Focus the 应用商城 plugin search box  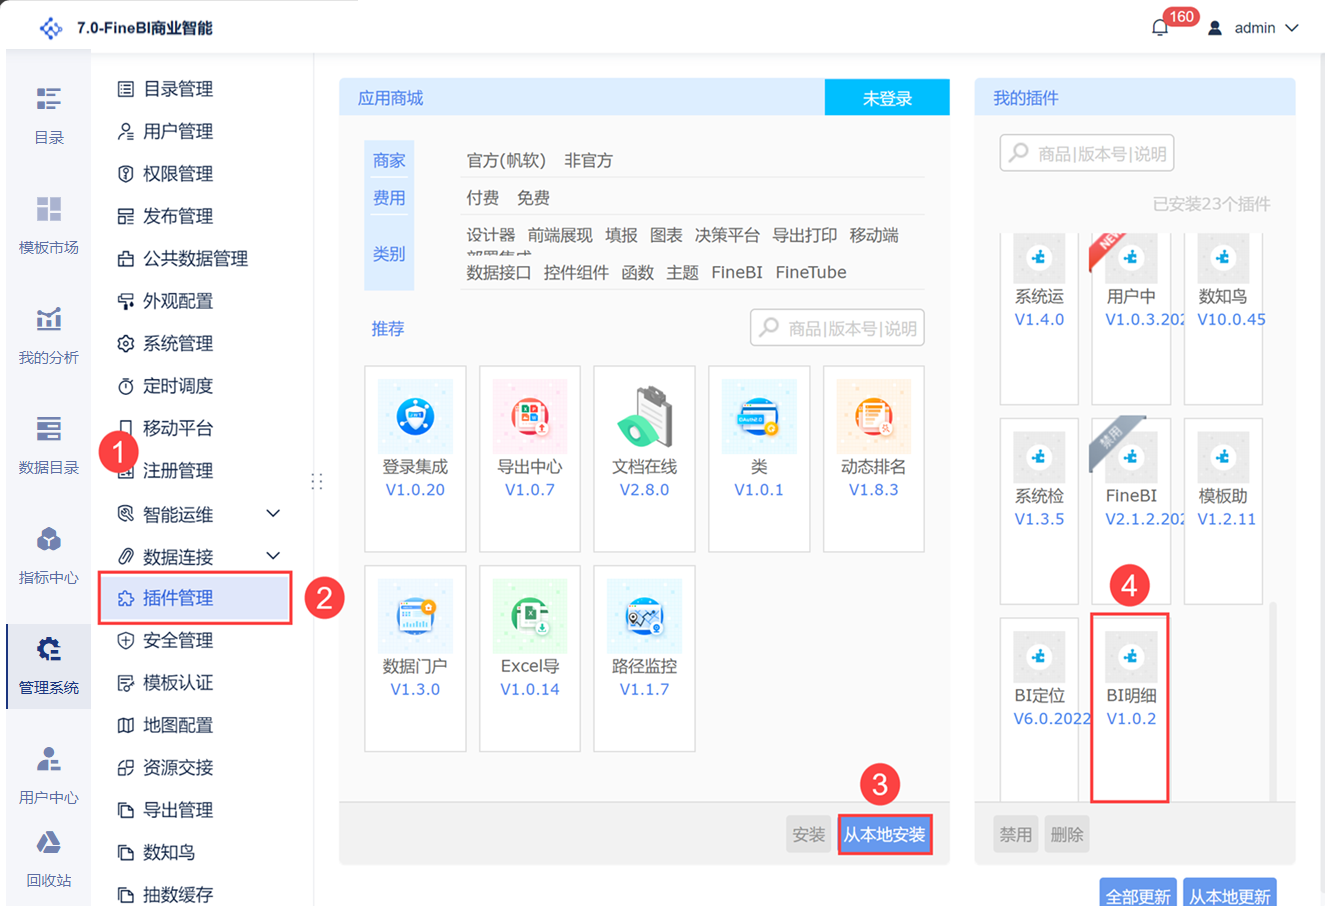(837, 328)
